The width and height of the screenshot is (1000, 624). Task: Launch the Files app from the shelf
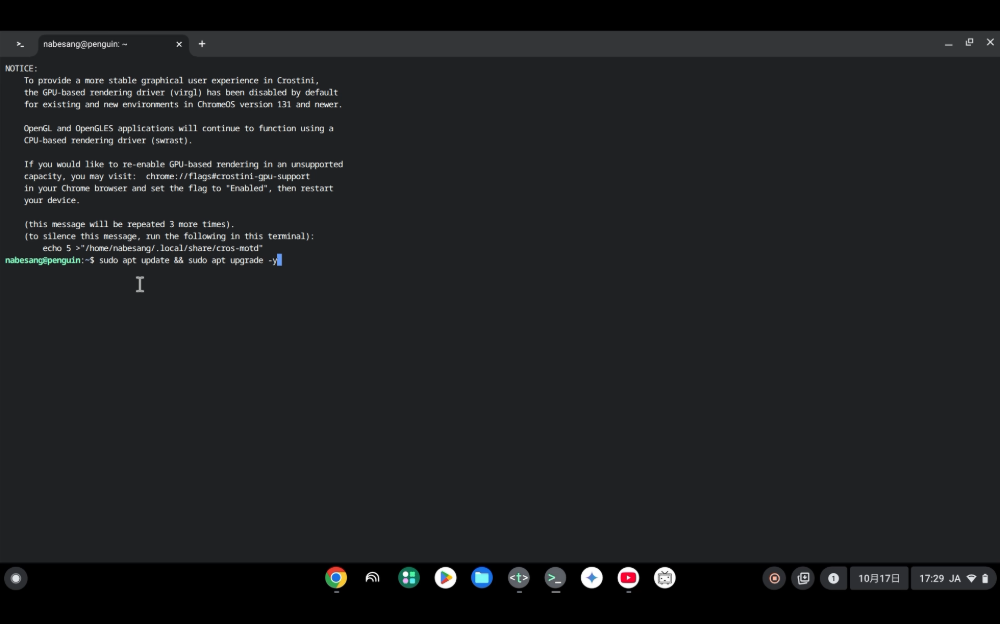click(x=481, y=578)
